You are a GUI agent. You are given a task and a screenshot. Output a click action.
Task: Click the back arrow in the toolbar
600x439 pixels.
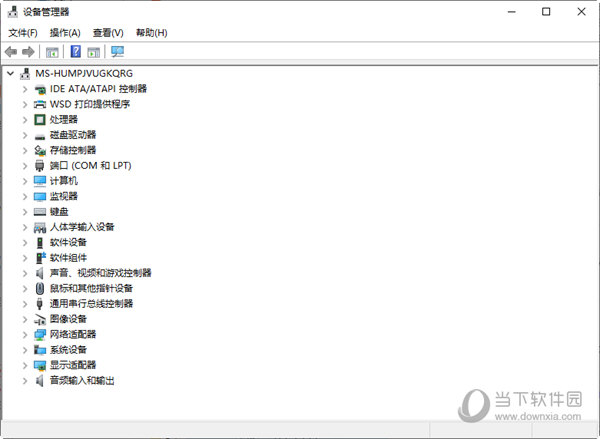click(x=11, y=52)
